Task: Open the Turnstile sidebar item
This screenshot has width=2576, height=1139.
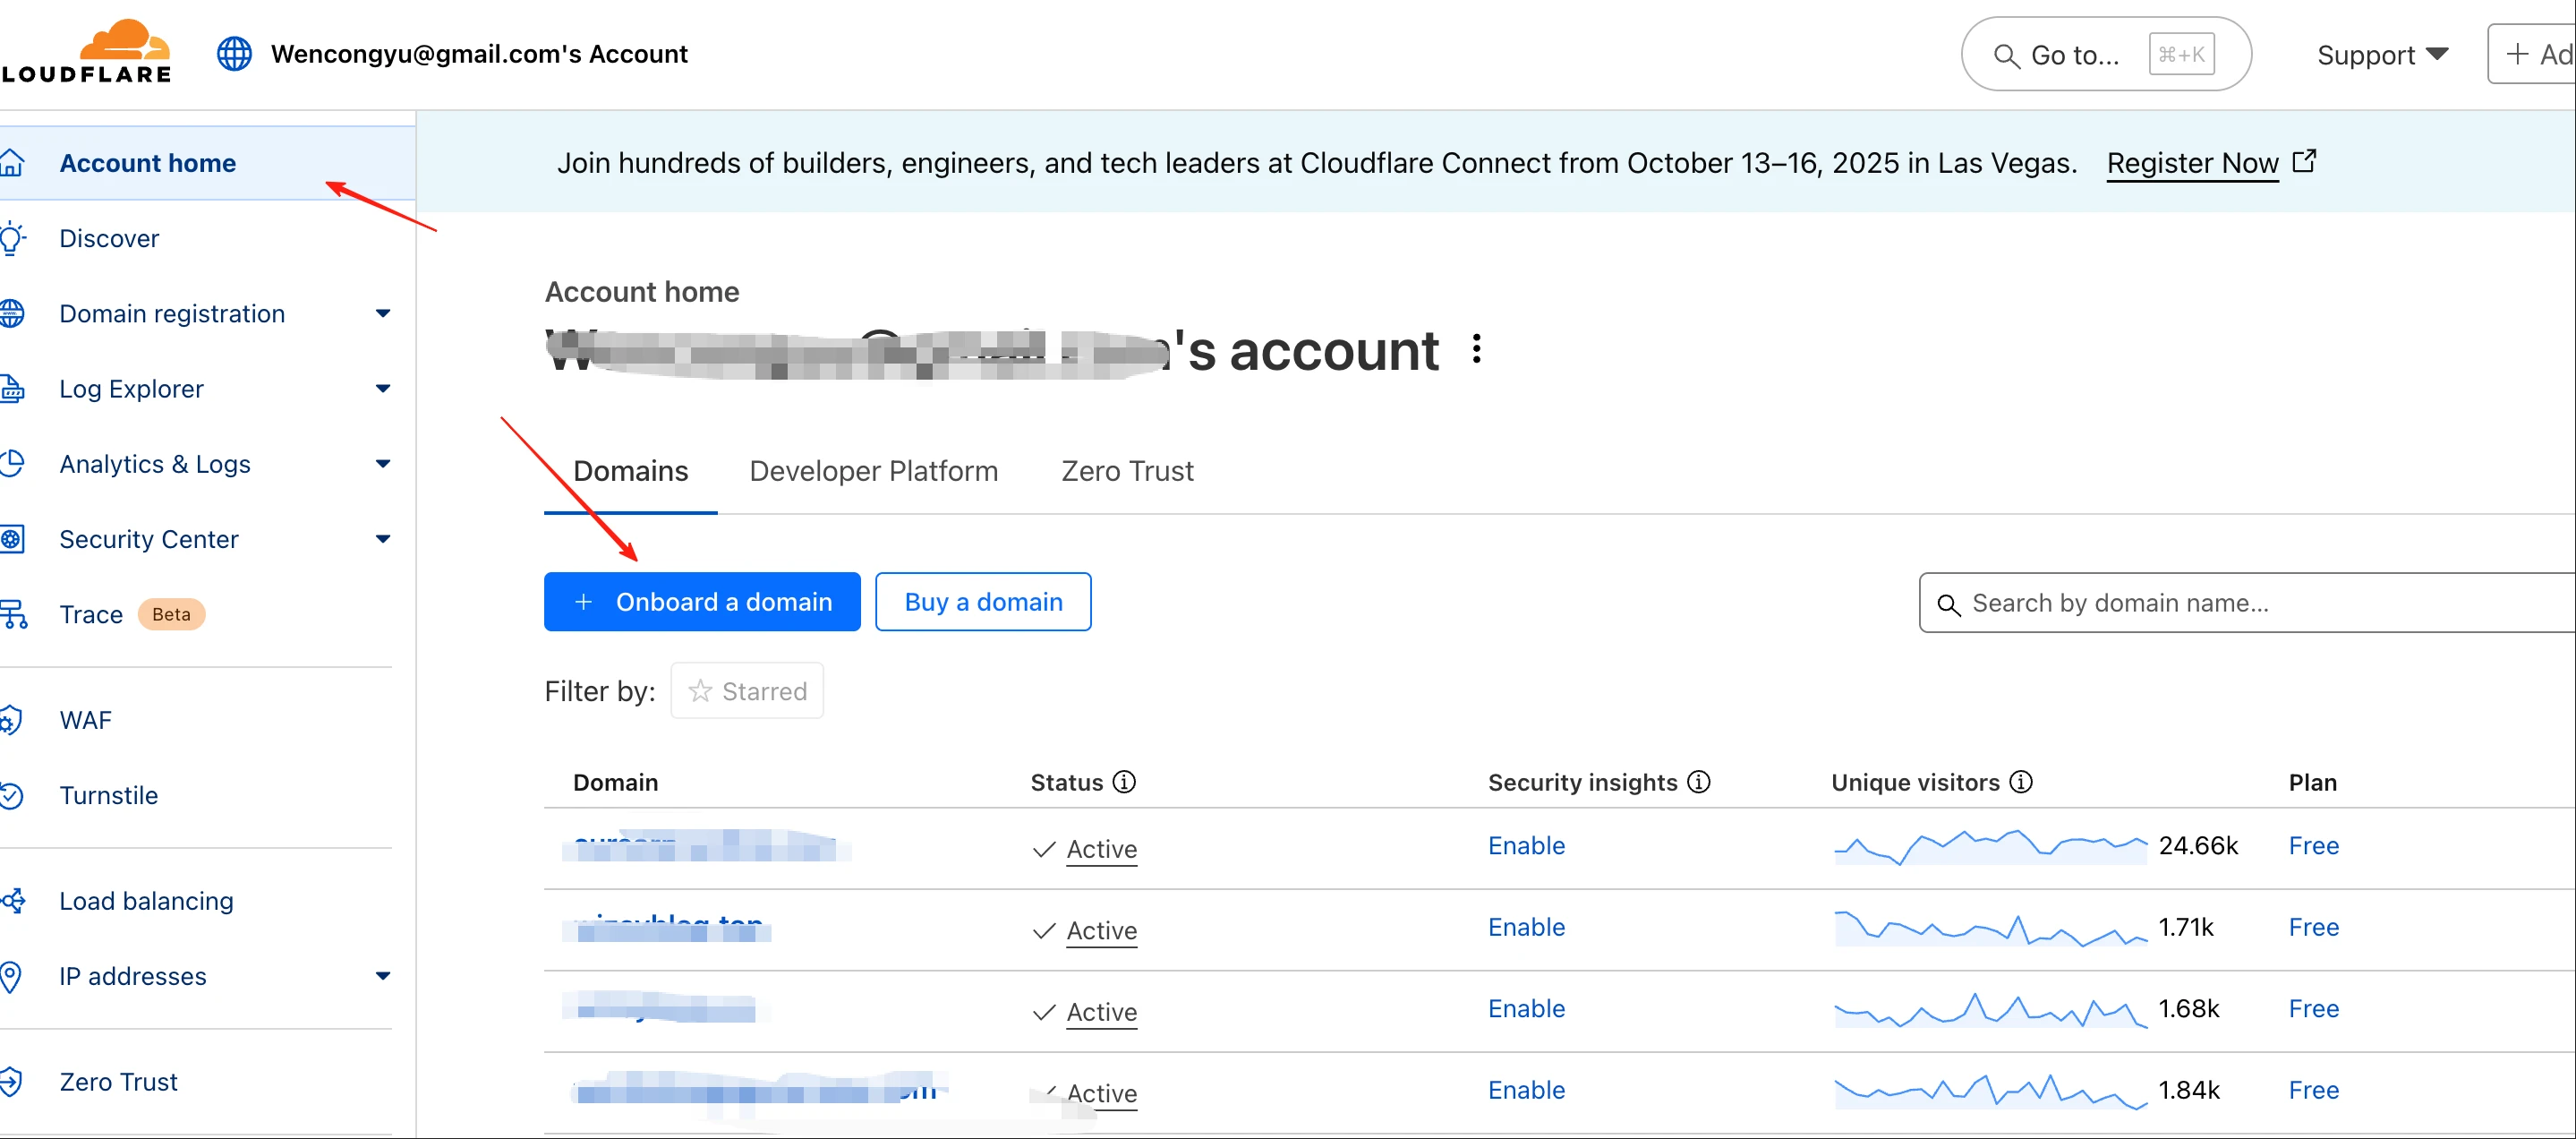Action: (108, 796)
